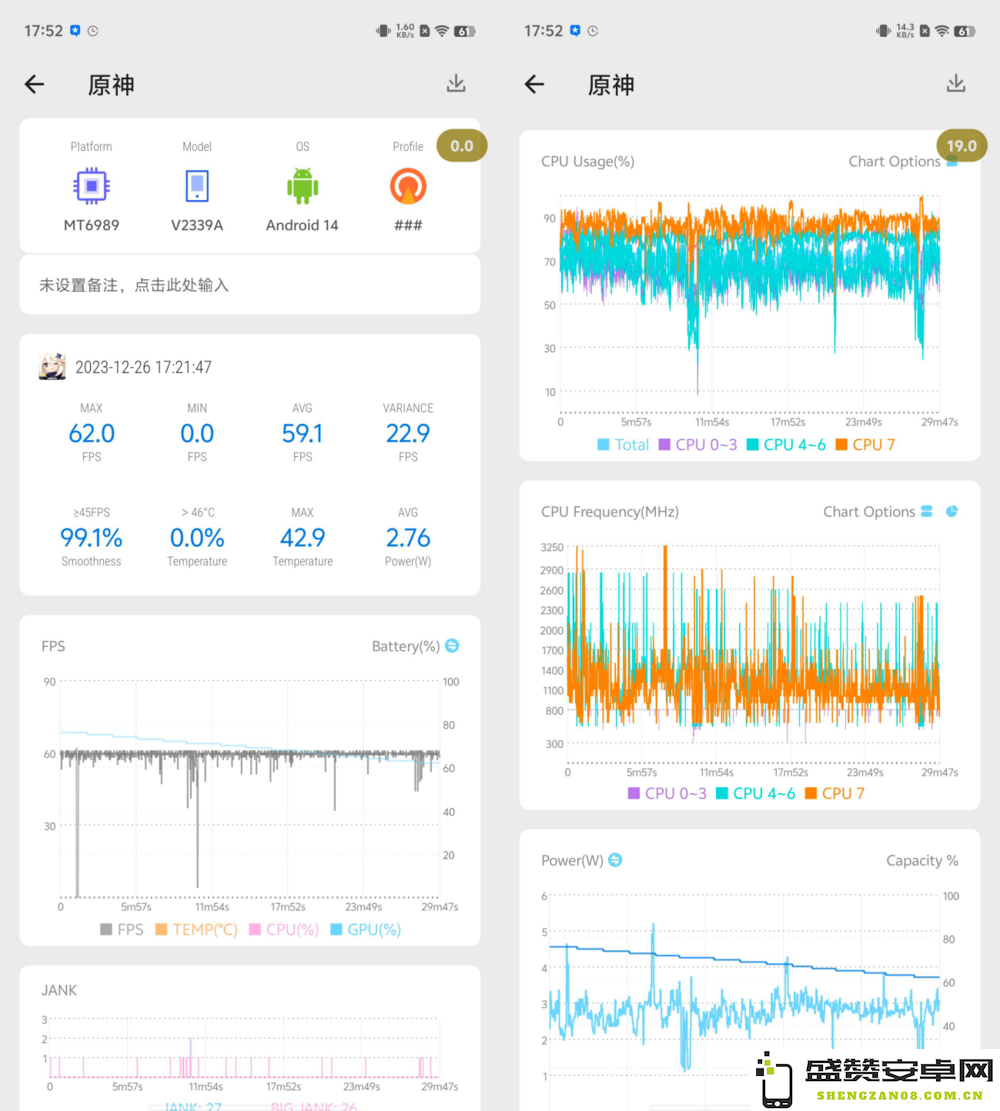Tap the Smoothness value 99.1%
The height and width of the screenshot is (1111, 1000).
click(x=91, y=538)
